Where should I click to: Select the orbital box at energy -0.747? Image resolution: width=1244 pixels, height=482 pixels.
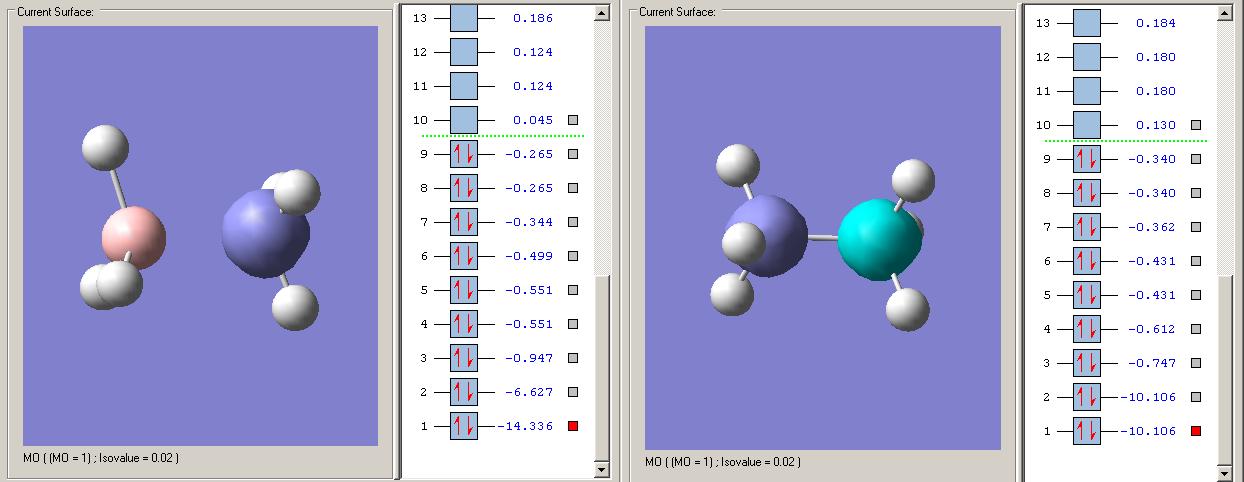pyautogui.click(x=1086, y=363)
